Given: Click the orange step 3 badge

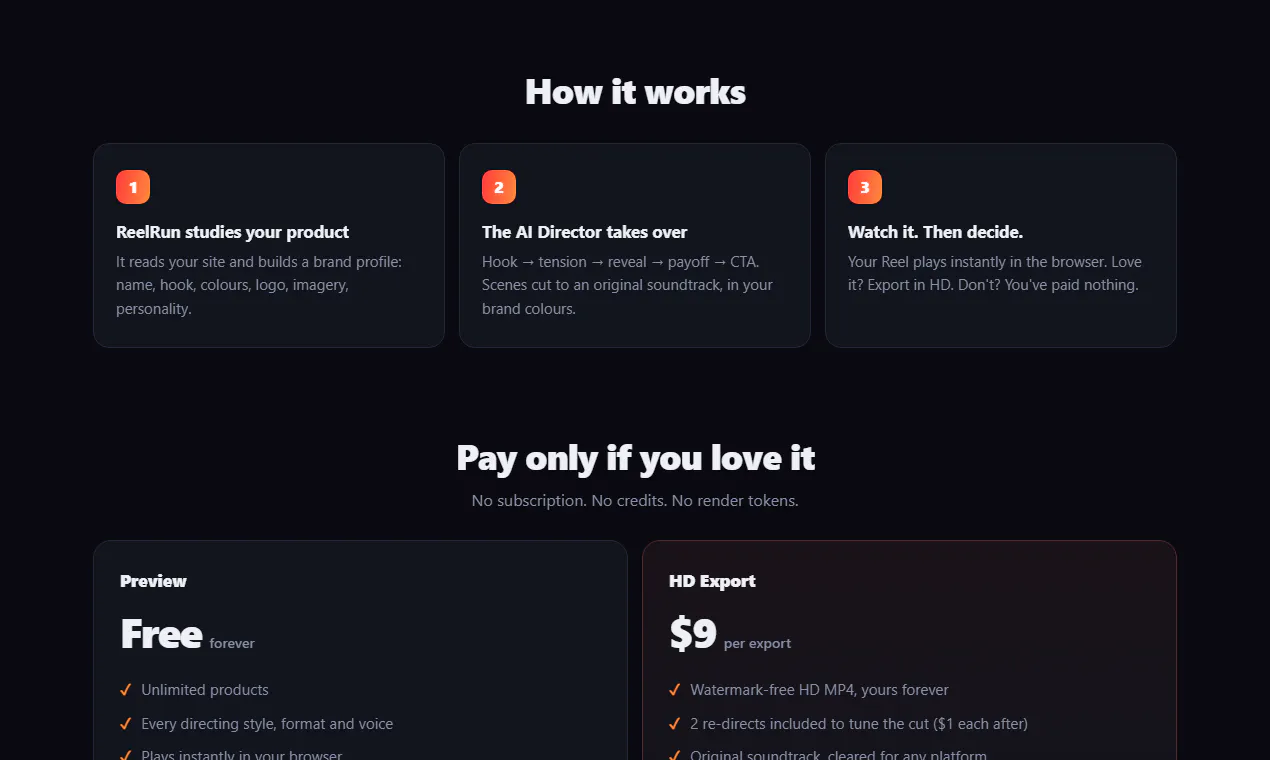Looking at the screenshot, I should click(x=865, y=187).
